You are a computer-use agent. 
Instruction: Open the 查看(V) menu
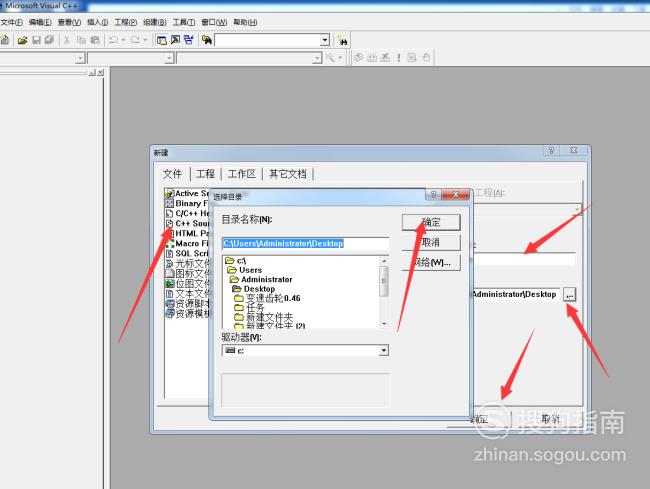tap(69, 22)
